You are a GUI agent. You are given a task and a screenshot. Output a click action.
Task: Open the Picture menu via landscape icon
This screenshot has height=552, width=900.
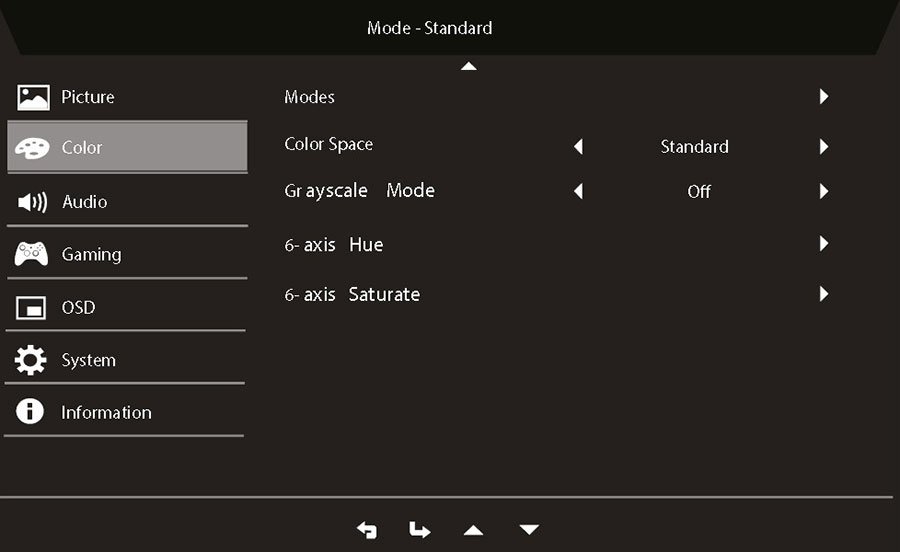pyautogui.click(x=33, y=98)
